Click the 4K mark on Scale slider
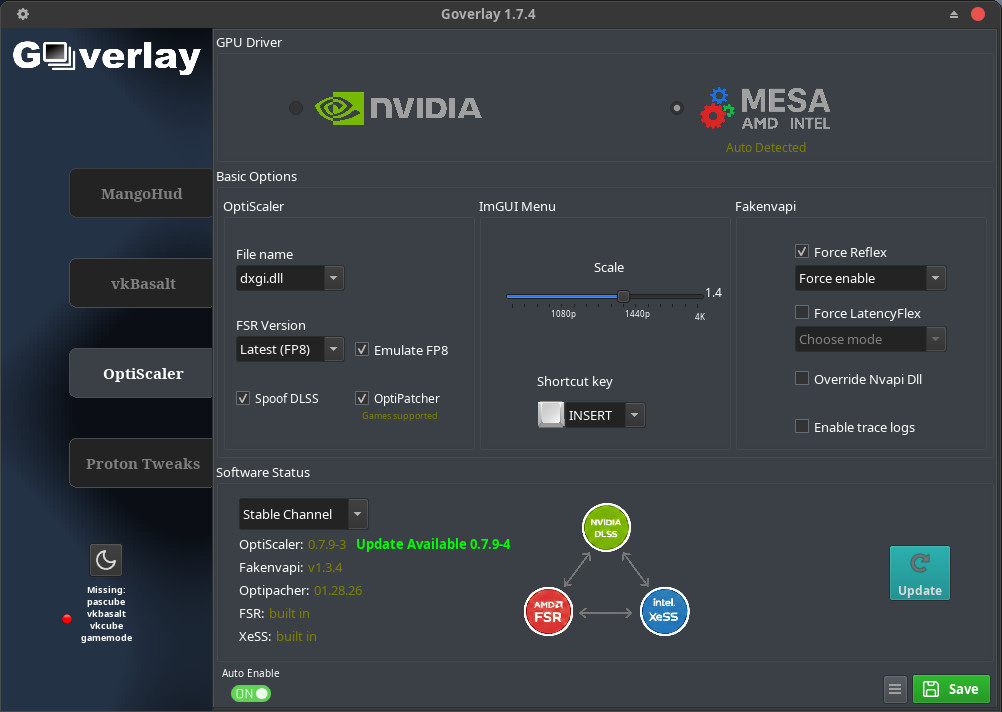 coord(700,316)
